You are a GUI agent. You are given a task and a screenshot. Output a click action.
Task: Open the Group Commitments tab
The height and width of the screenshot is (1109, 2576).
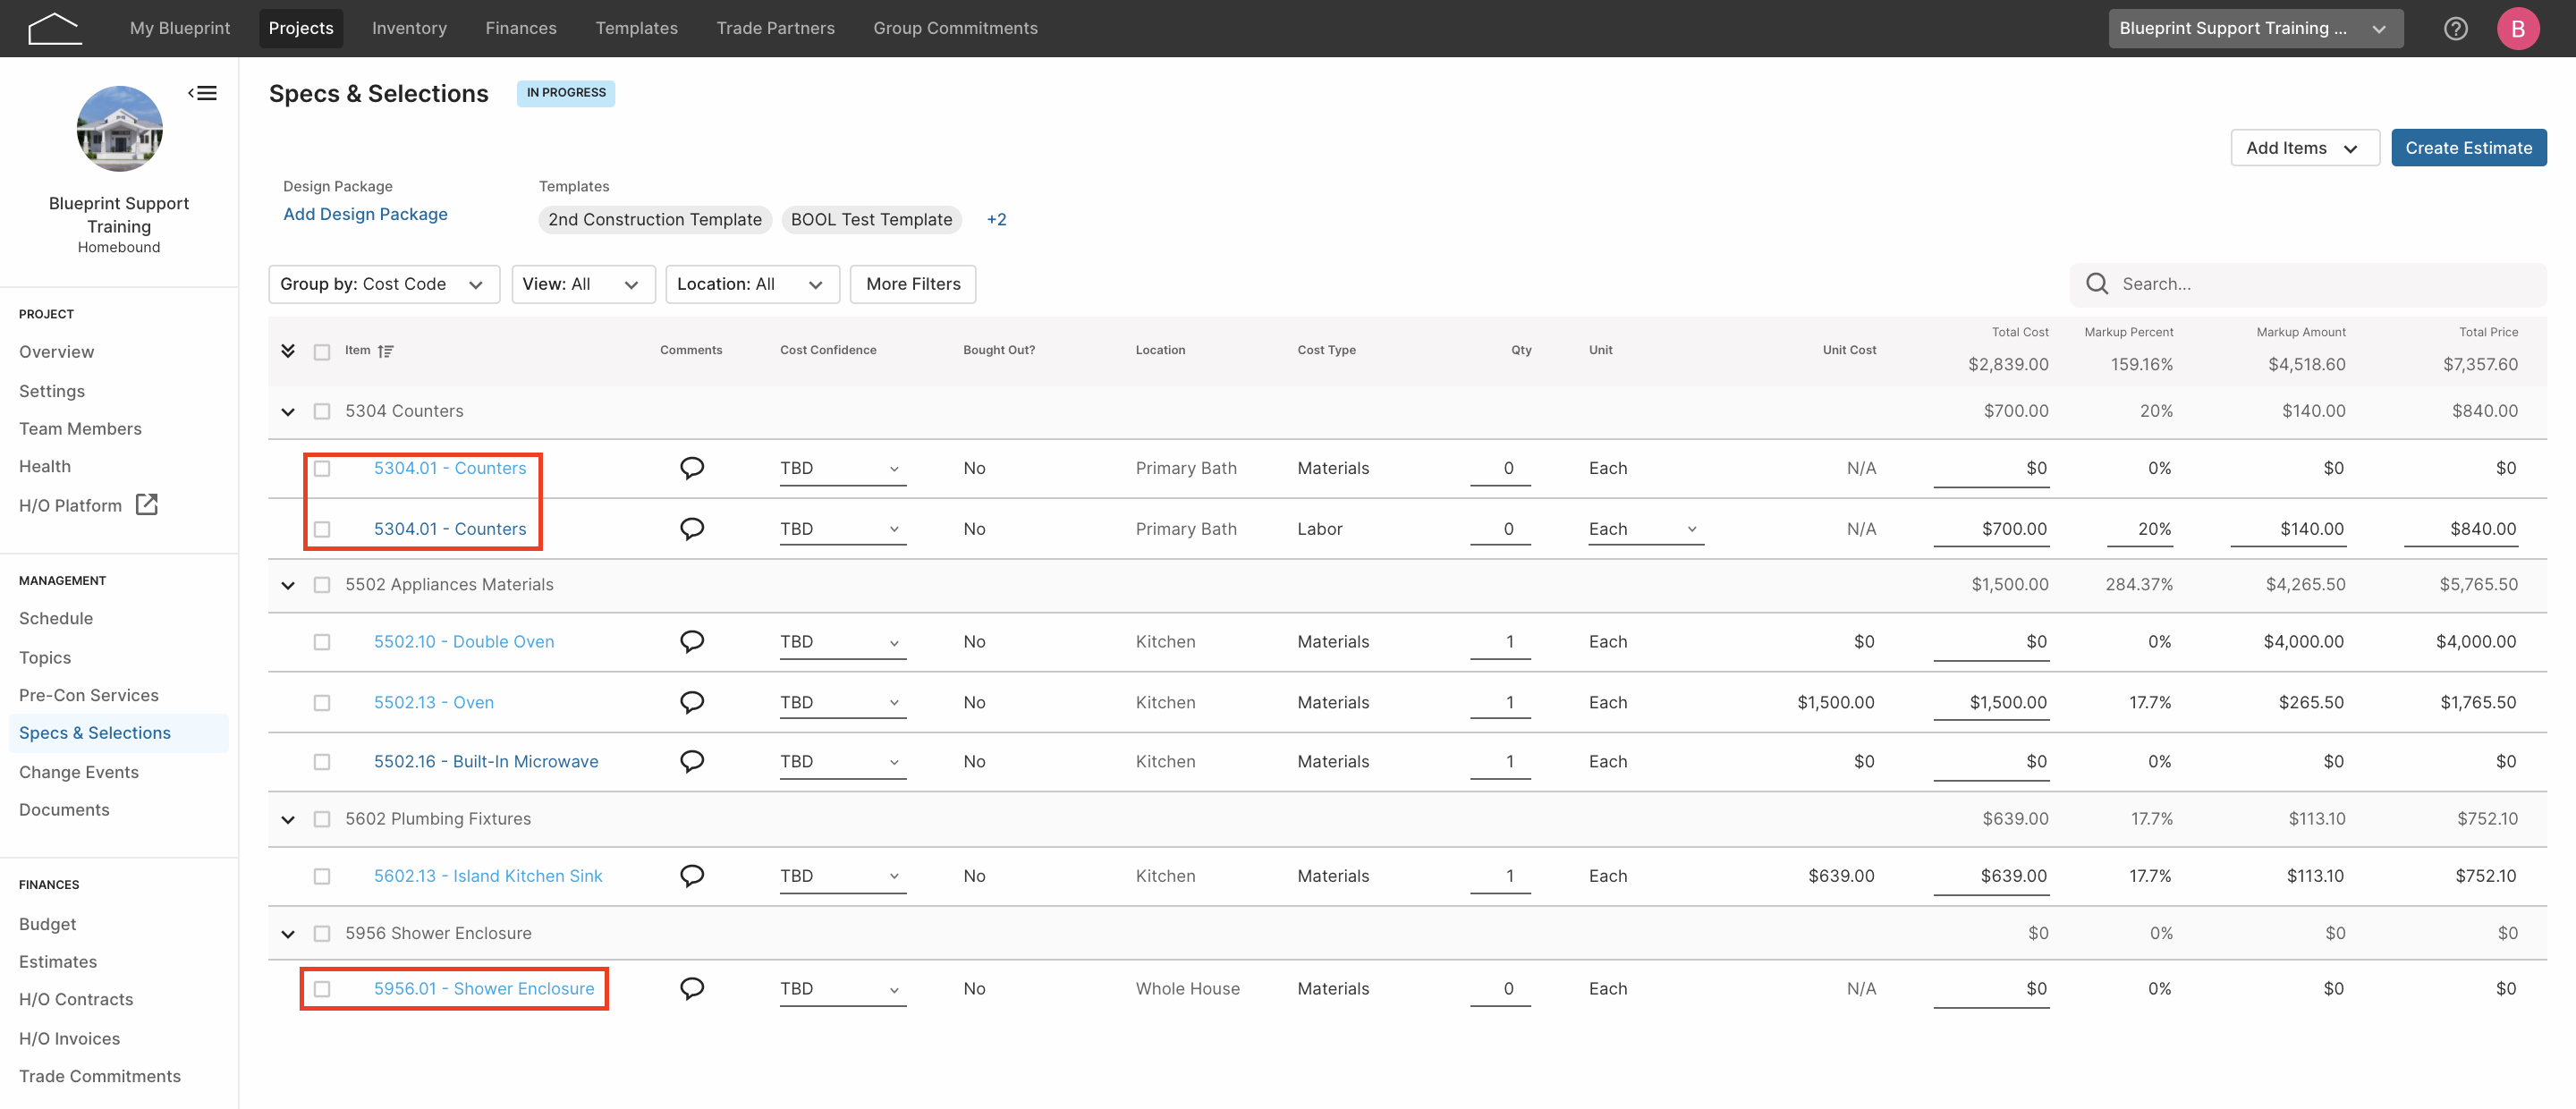click(955, 28)
